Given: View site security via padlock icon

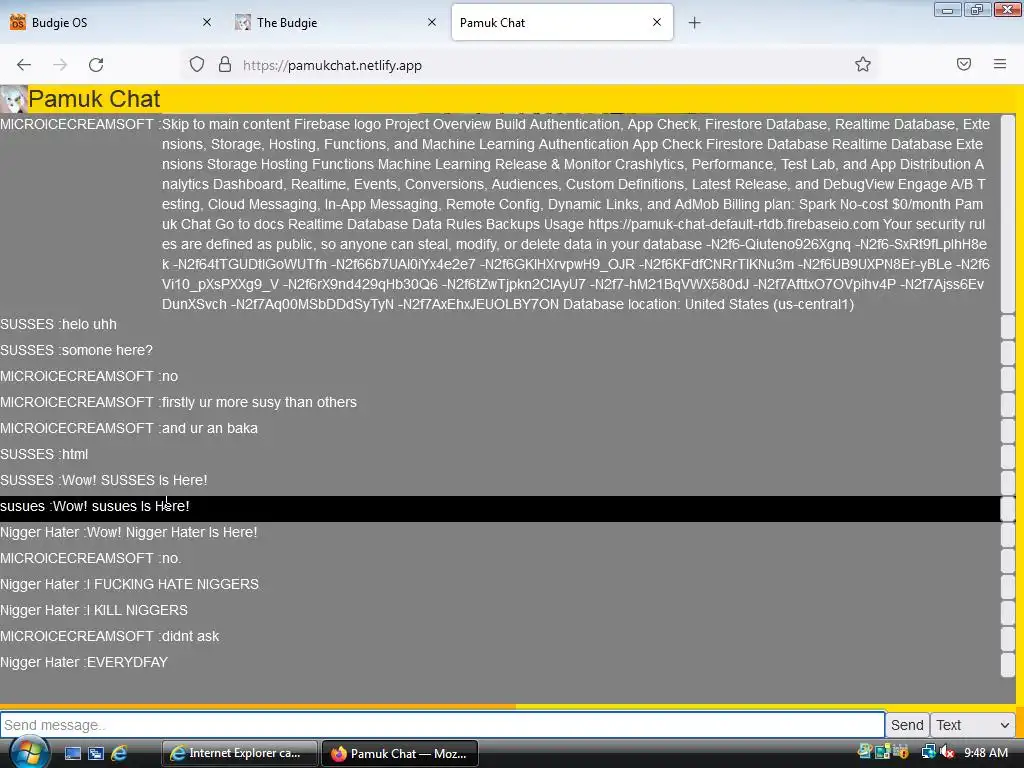Looking at the screenshot, I should pyautogui.click(x=225, y=65).
